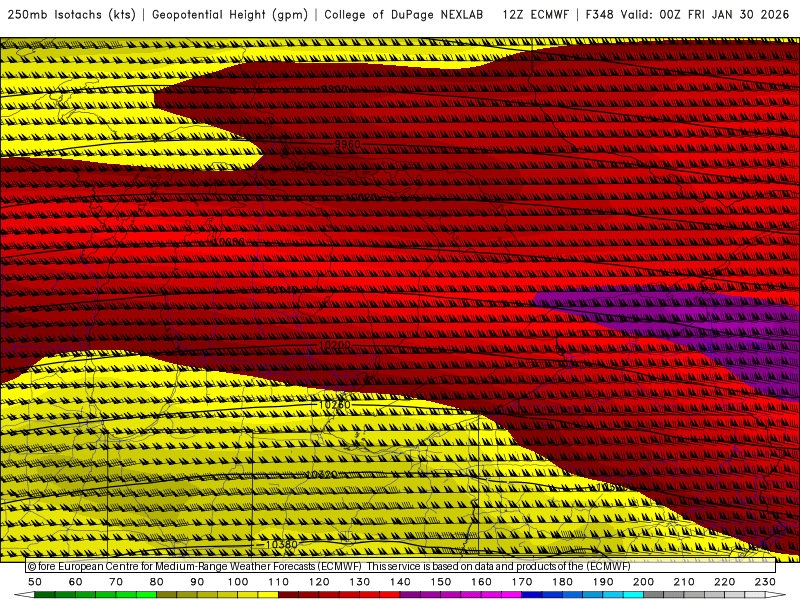Click the bright yellow legend swatch below 110
Image resolution: width=800 pixels, height=600 pixels.
pyautogui.click(x=268, y=595)
